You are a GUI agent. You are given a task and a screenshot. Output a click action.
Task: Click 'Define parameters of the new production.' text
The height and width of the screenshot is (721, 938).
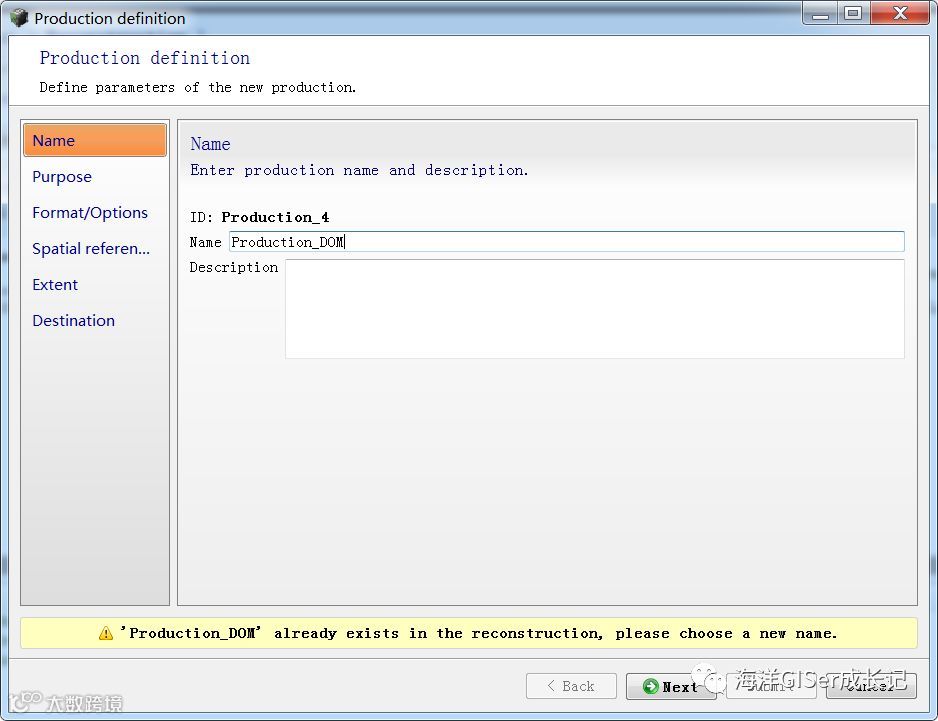coord(197,87)
